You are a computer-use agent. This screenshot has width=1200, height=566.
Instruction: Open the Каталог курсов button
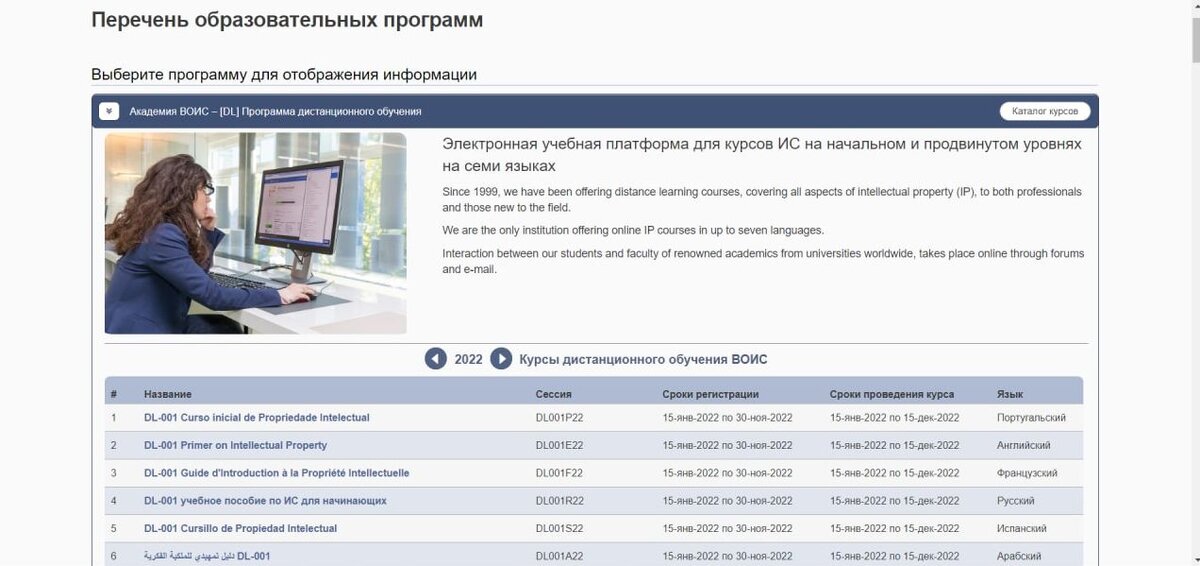point(1045,111)
